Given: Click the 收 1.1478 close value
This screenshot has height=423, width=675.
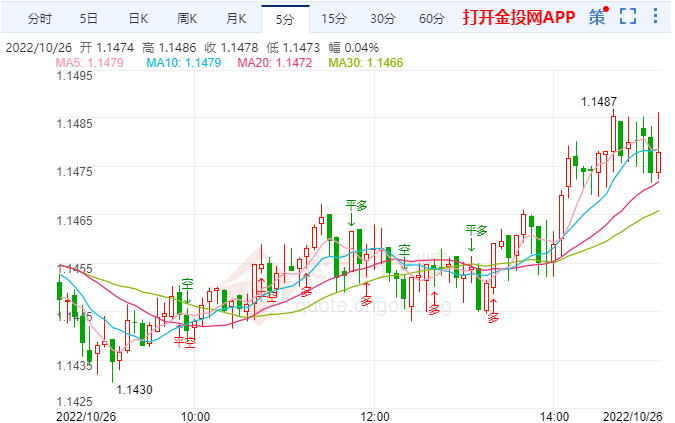Looking at the screenshot, I should coord(231,47).
